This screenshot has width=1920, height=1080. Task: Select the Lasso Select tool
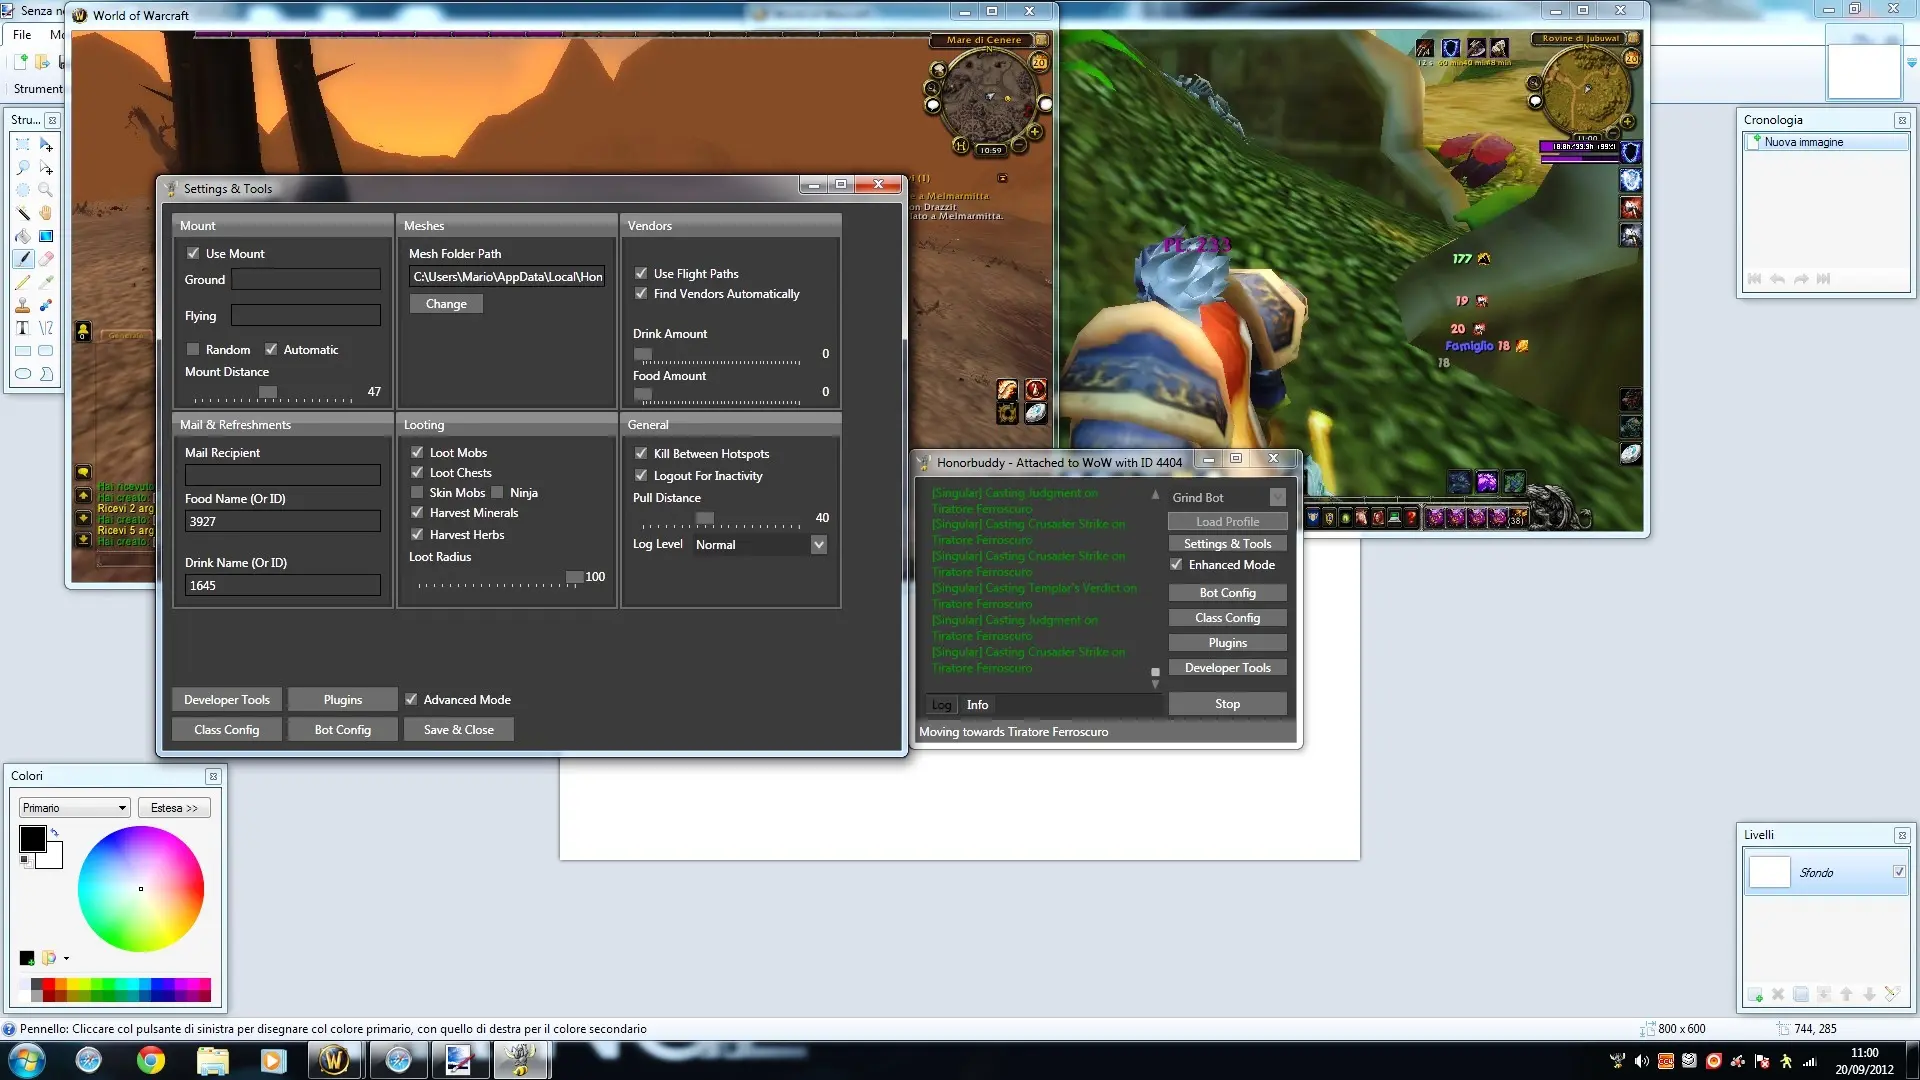click(22, 168)
